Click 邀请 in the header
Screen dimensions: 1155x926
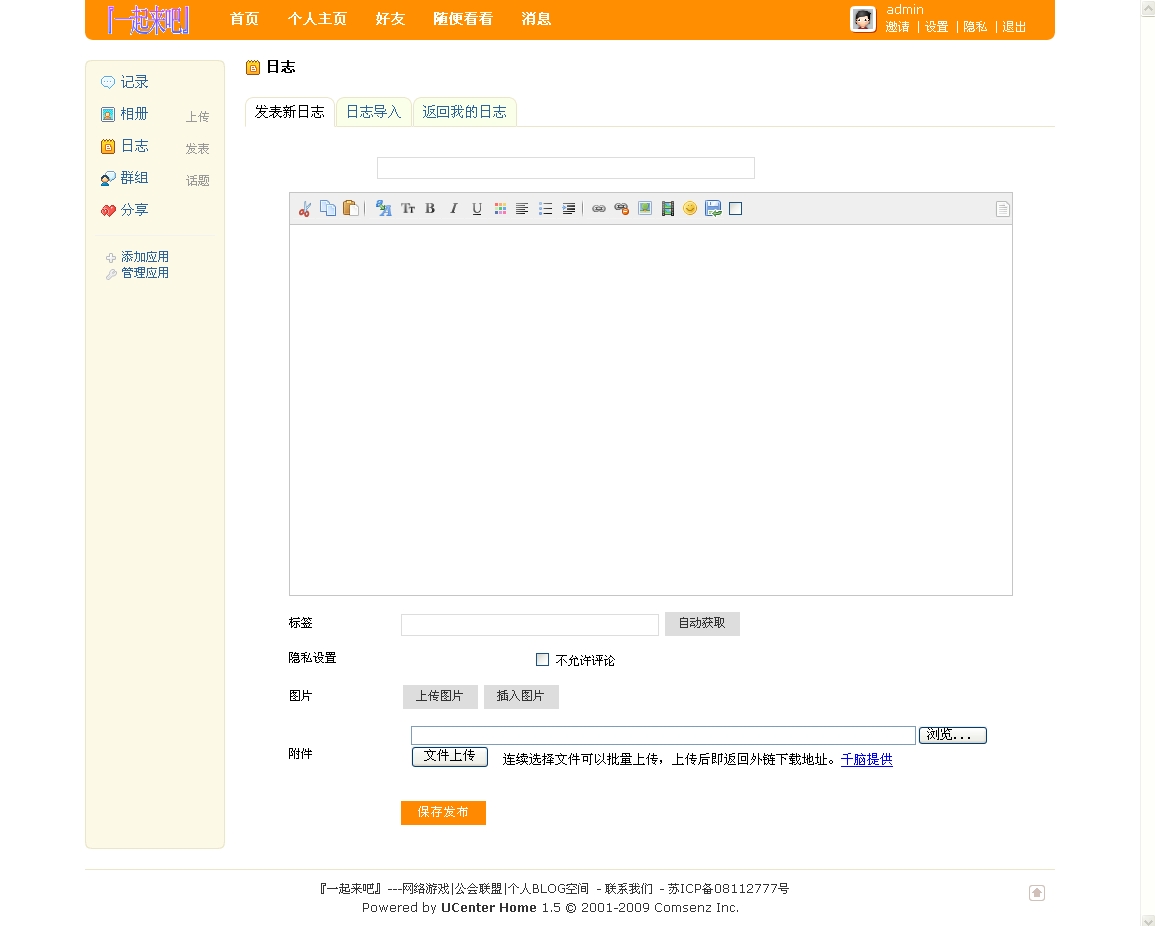tap(897, 27)
